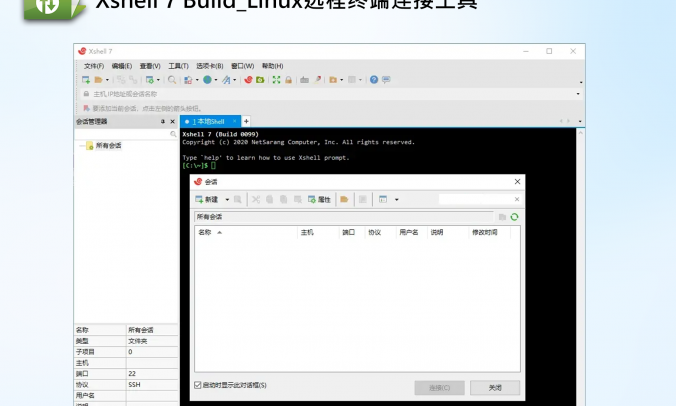
Task: Add a new tab with plus button
Action: click(246, 122)
